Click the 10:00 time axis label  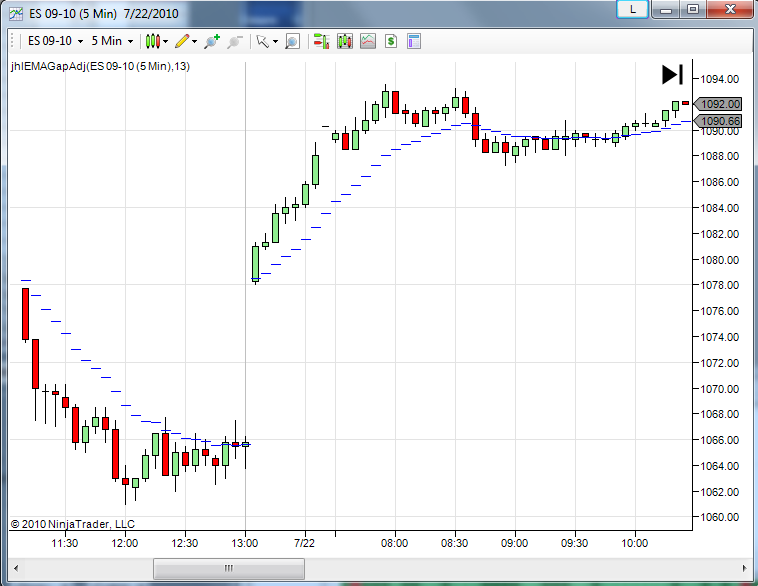click(x=634, y=543)
